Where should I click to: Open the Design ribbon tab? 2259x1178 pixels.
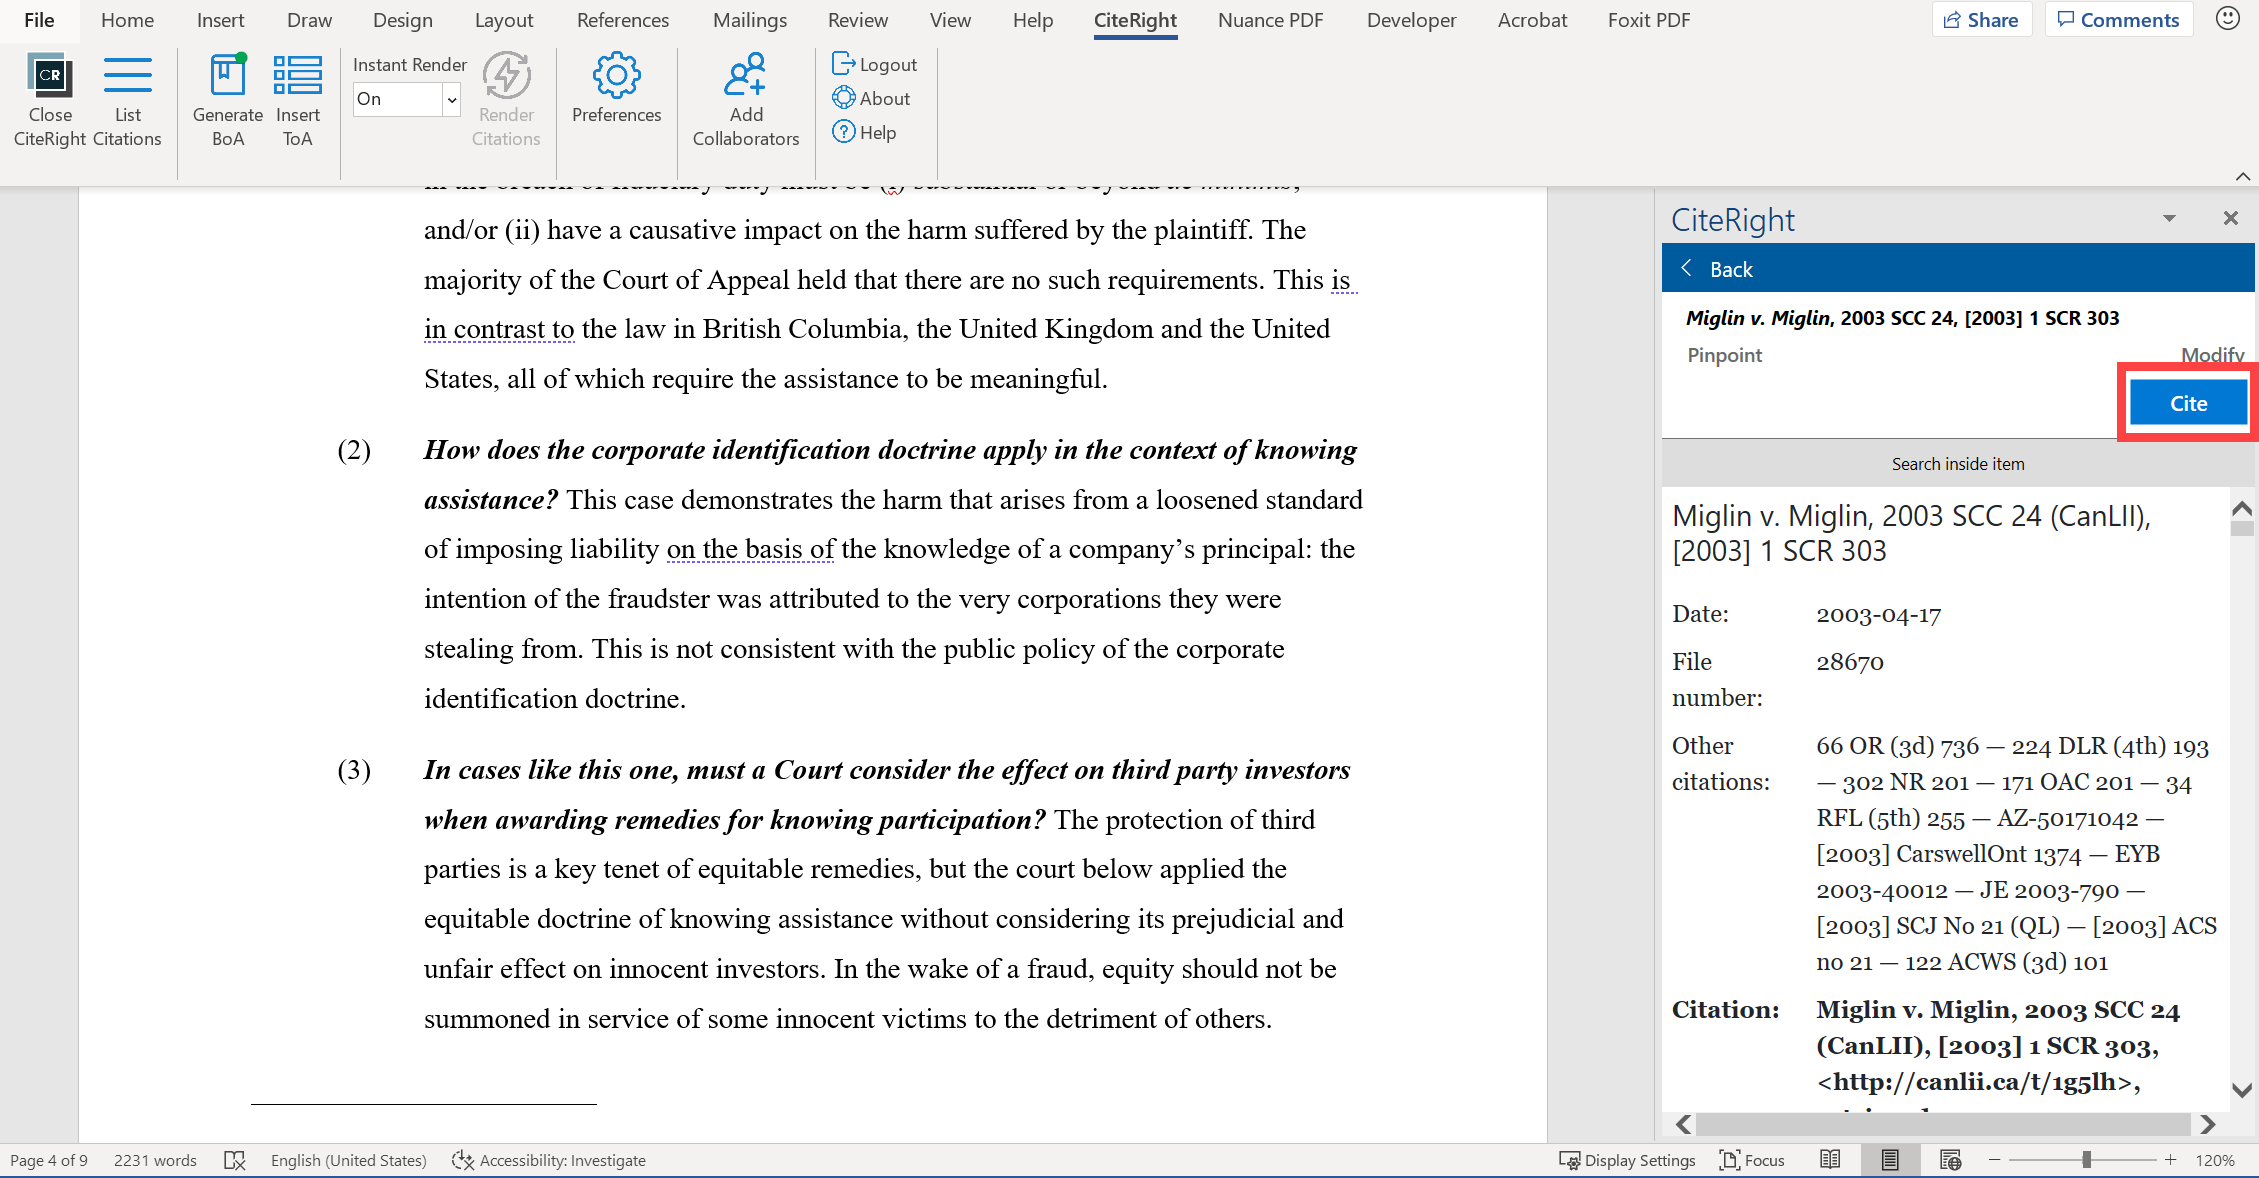point(402,20)
